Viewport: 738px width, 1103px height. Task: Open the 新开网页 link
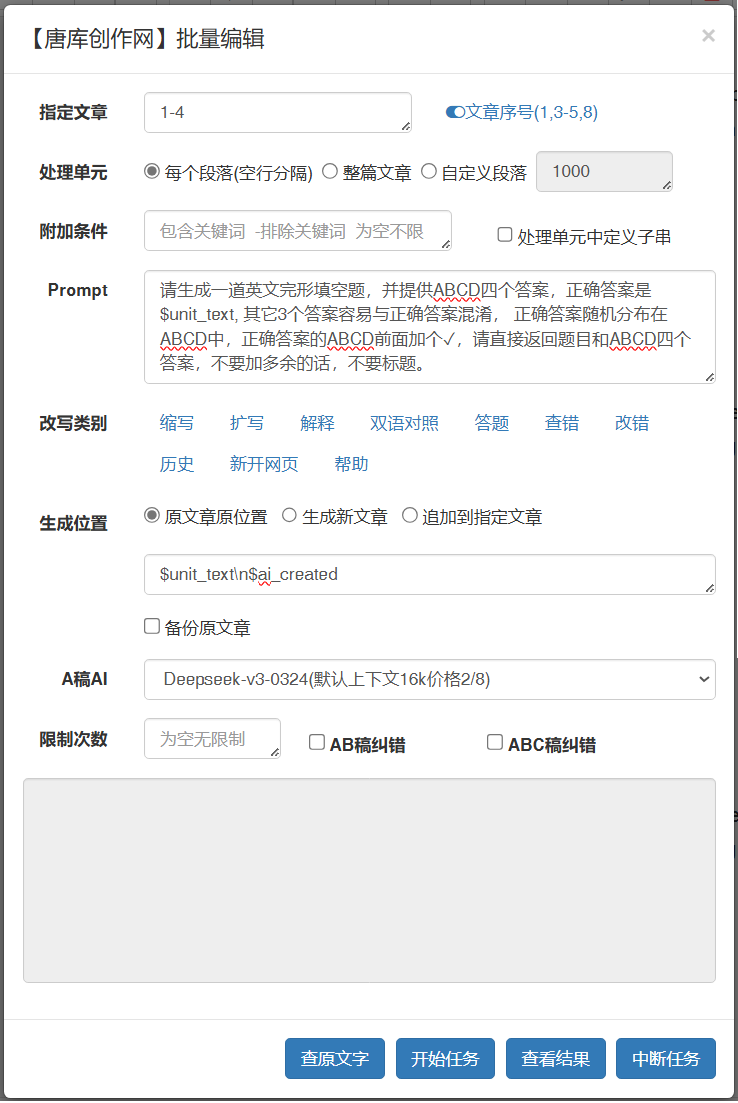264,464
